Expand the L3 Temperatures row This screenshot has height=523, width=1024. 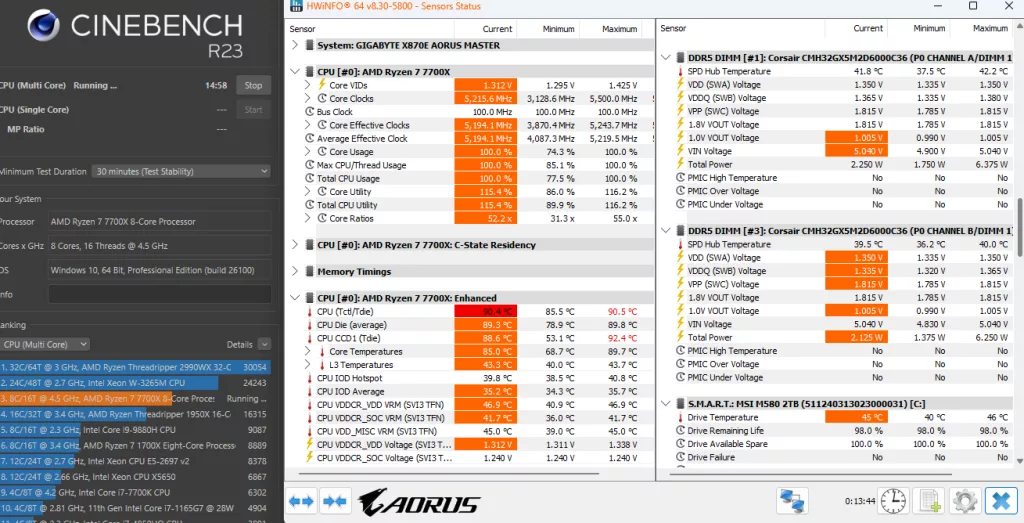[x=308, y=364]
